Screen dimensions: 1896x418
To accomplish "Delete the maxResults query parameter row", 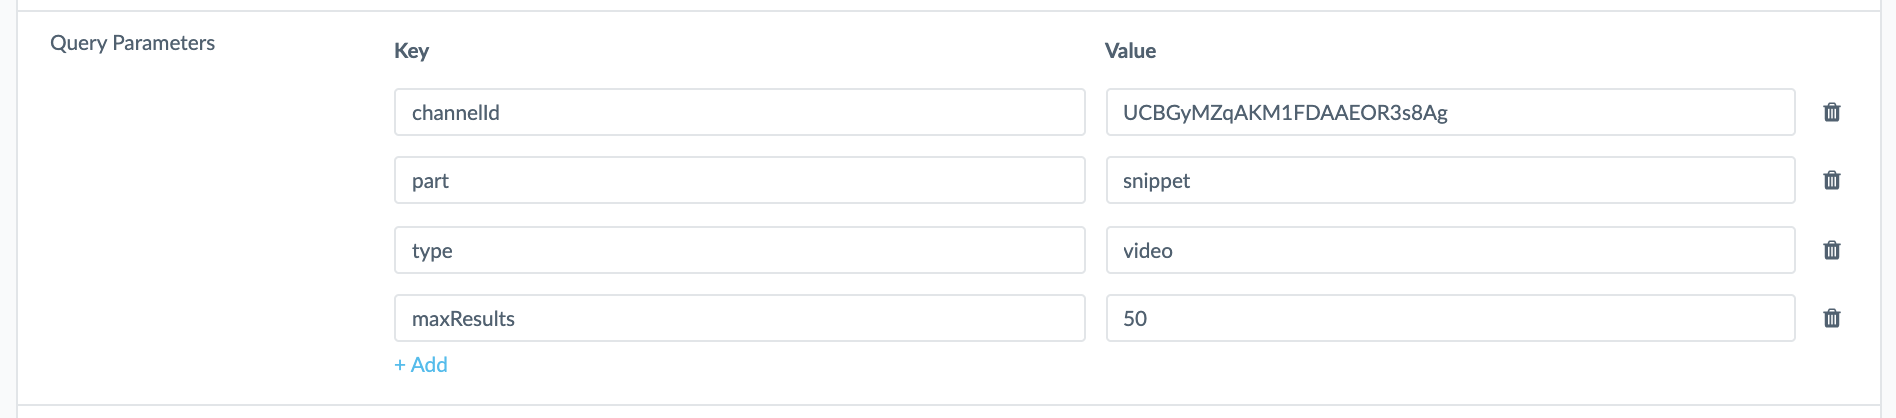I will click(1832, 318).
